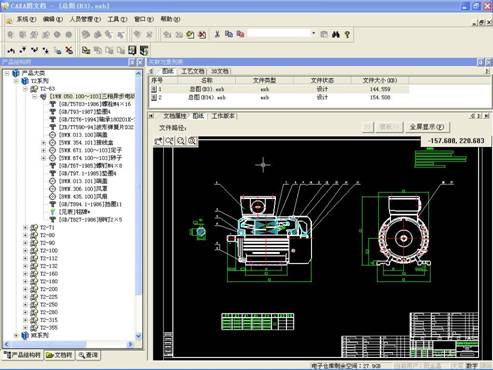Click the Copy icon next to scissors
The width and height of the screenshot is (493, 370).
pos(229,34)
